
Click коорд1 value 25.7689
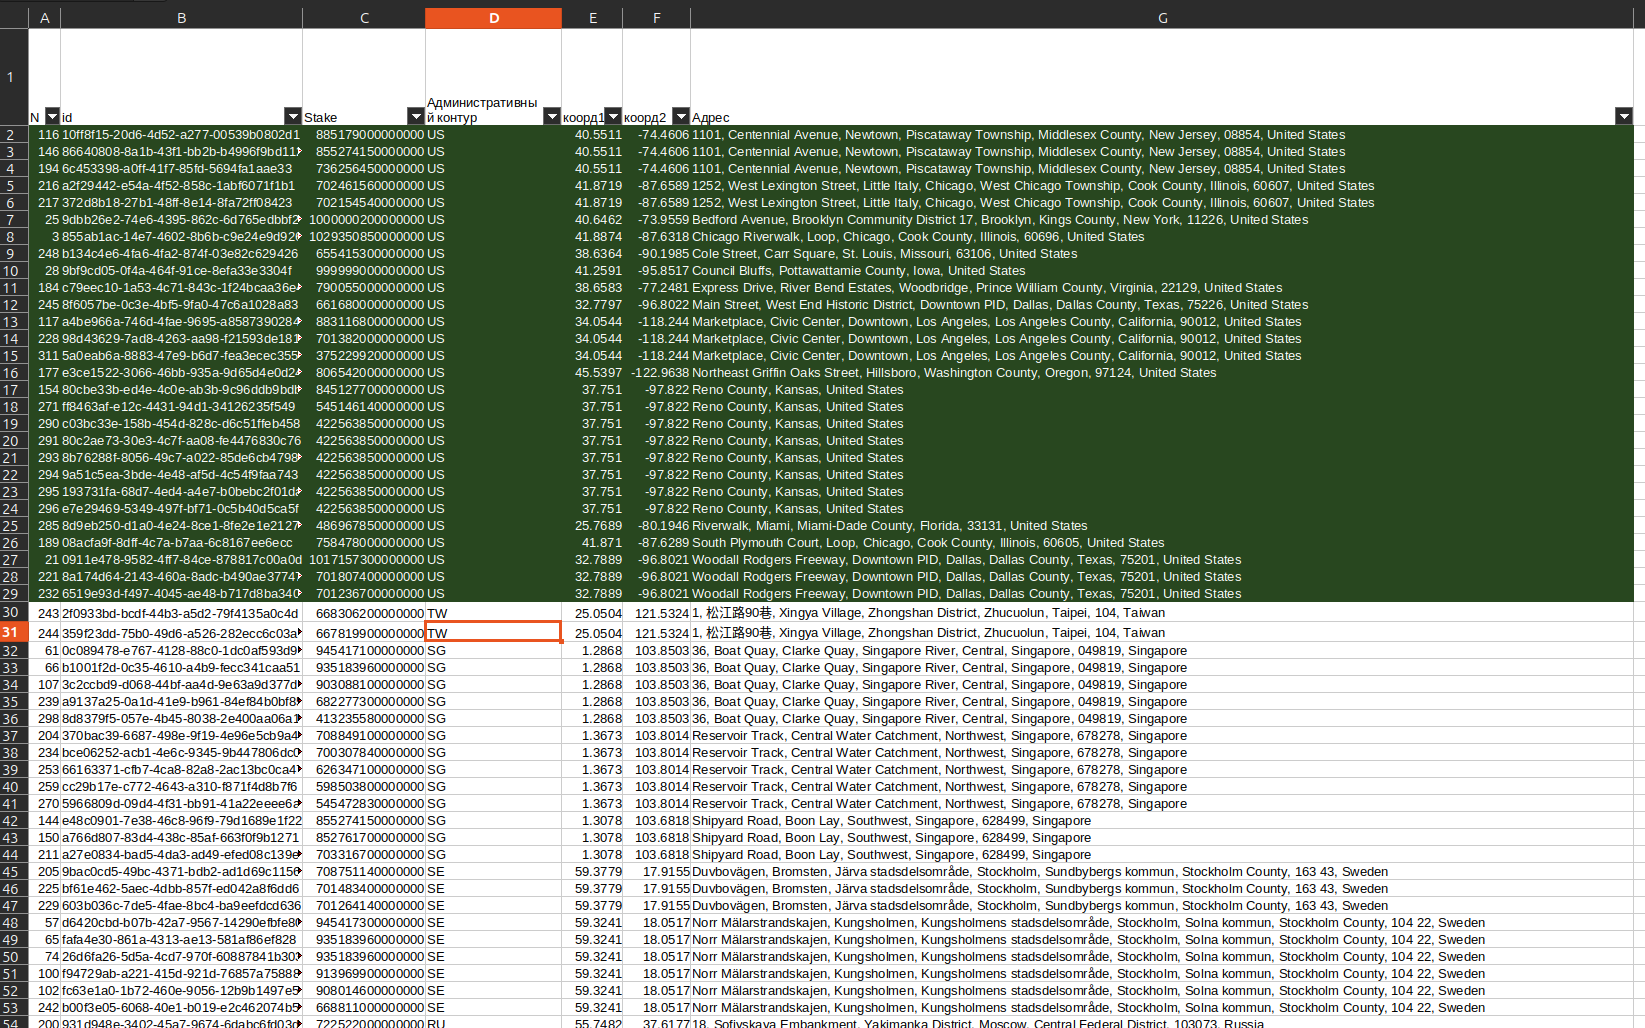592,525
